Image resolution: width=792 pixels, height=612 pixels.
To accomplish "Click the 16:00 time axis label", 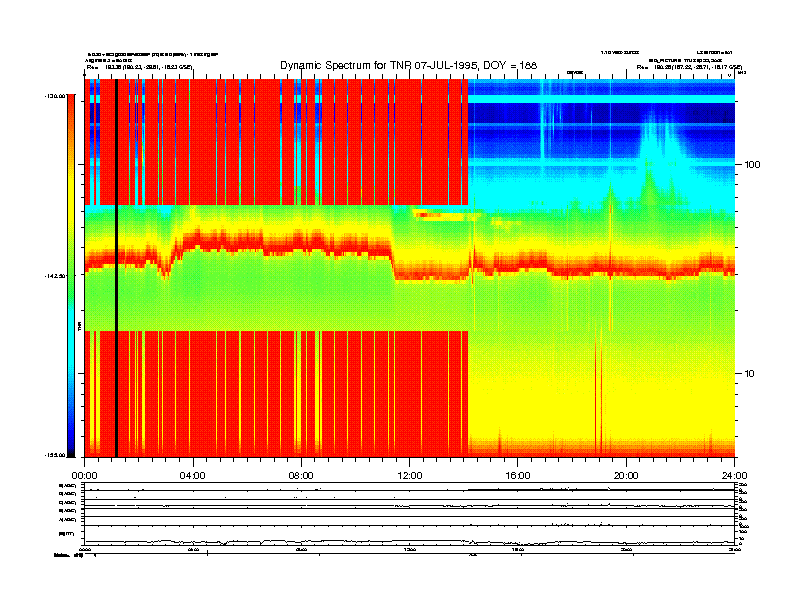I will pyautogui.click(x=518, y=476).
